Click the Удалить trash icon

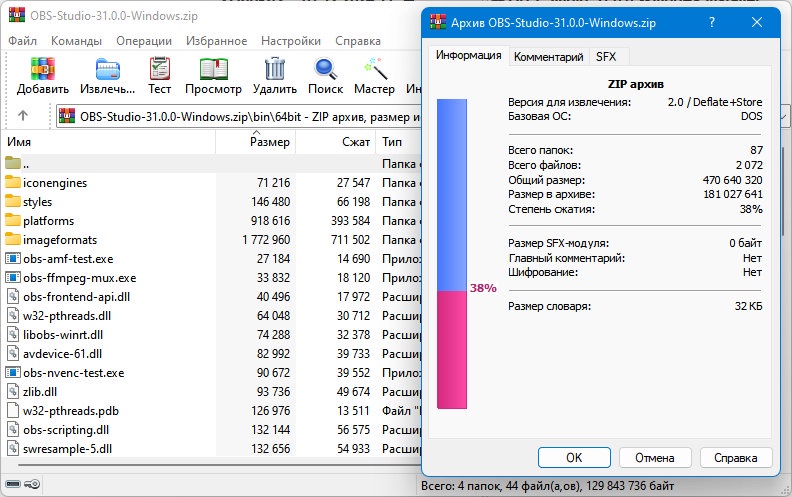click(275, 69)
